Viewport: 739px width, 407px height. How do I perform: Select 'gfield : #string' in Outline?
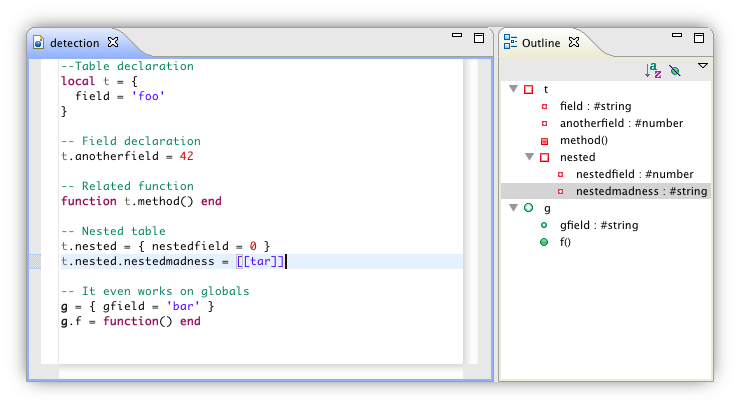coord(599,225)
